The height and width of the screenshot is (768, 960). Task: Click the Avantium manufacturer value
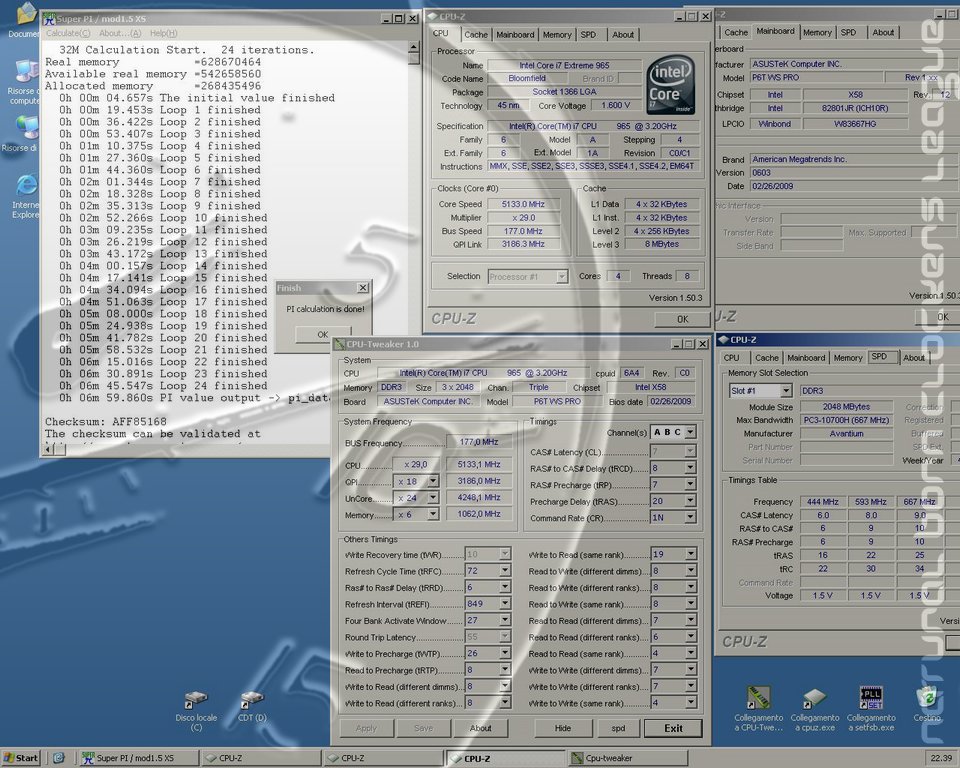(846, 434)
